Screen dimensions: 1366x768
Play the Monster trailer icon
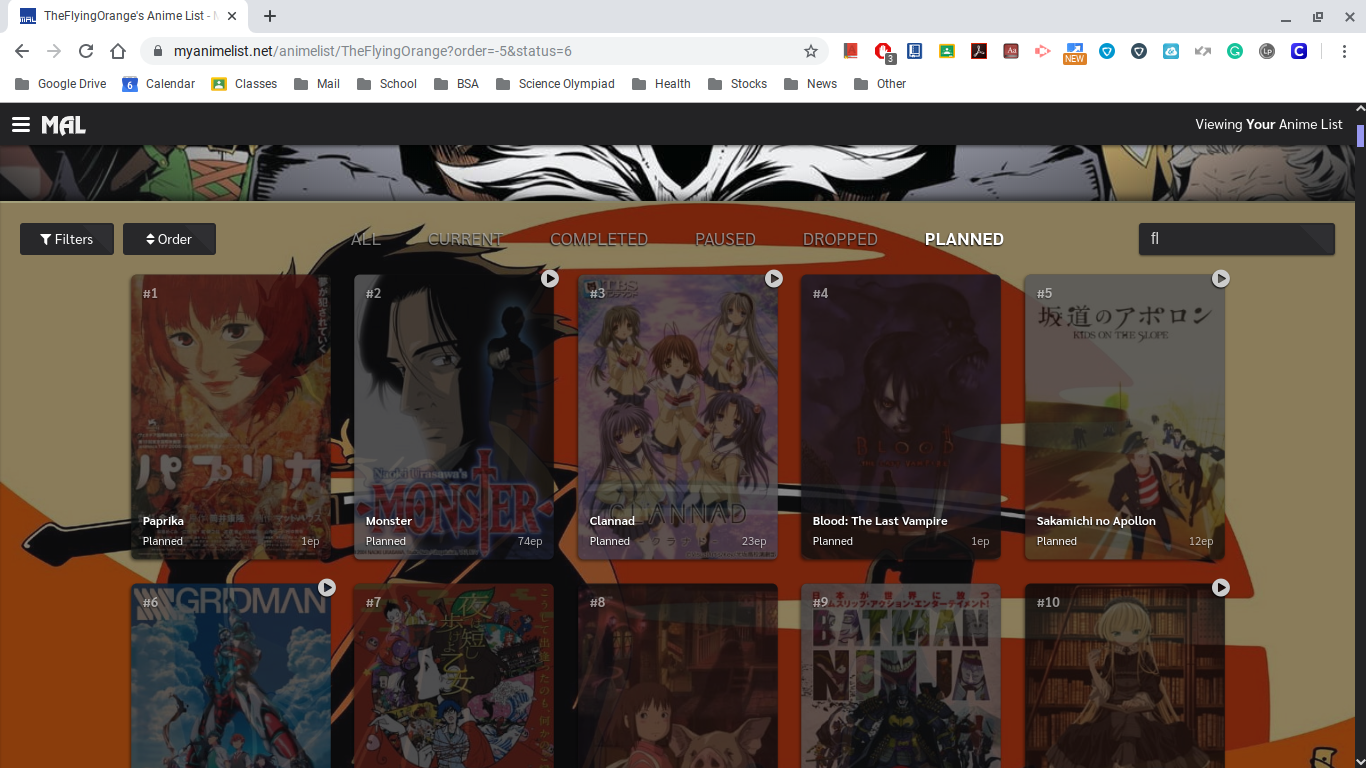pyautogui.click(x=550, y=278)
